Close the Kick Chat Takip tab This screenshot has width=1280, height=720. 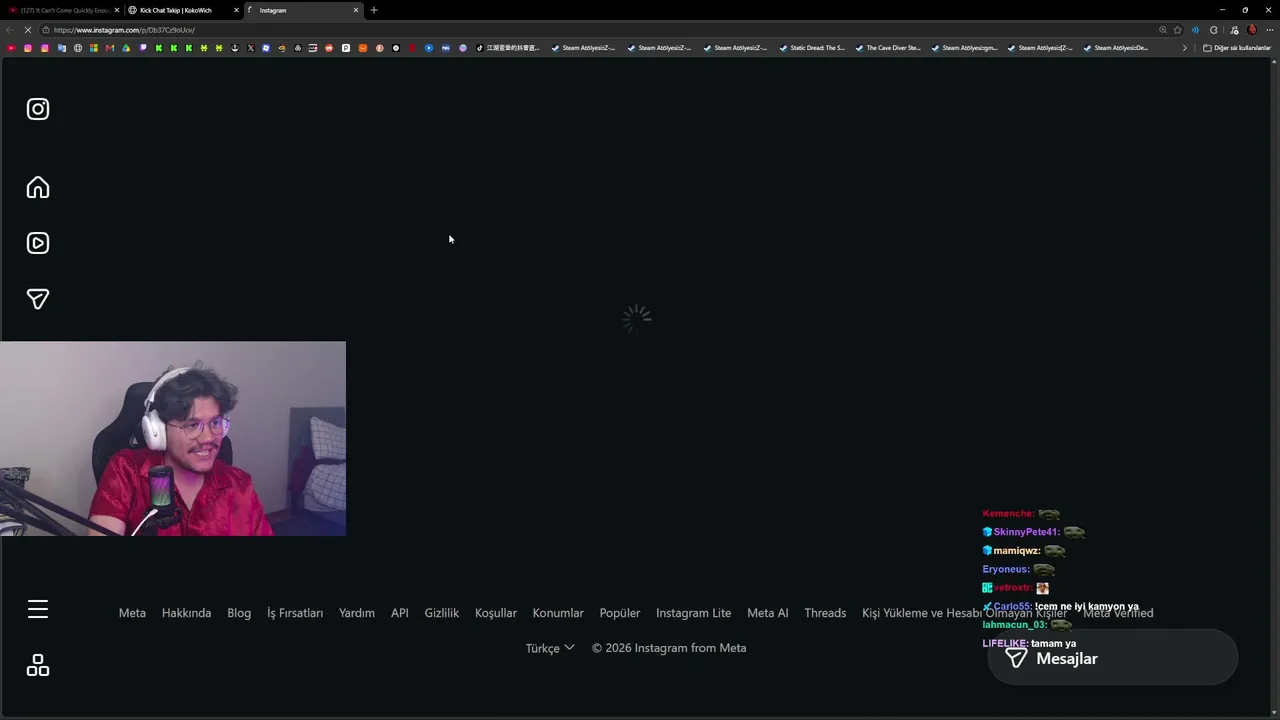point(237,10)
